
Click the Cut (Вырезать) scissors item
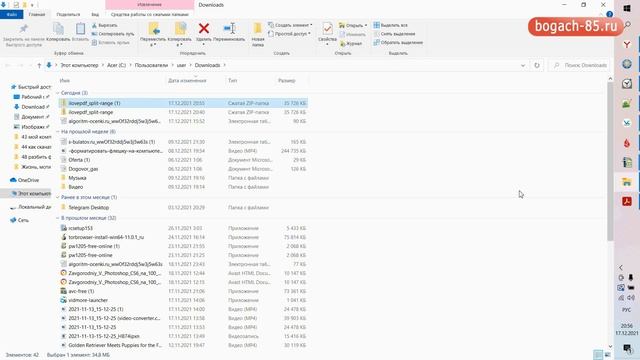tap(105, 25)
